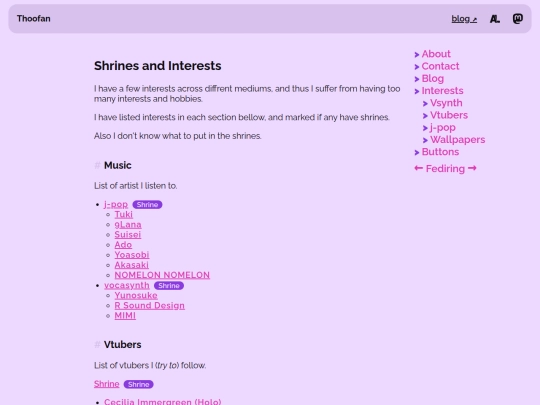Click the Music section heading

tap(117, 165)
